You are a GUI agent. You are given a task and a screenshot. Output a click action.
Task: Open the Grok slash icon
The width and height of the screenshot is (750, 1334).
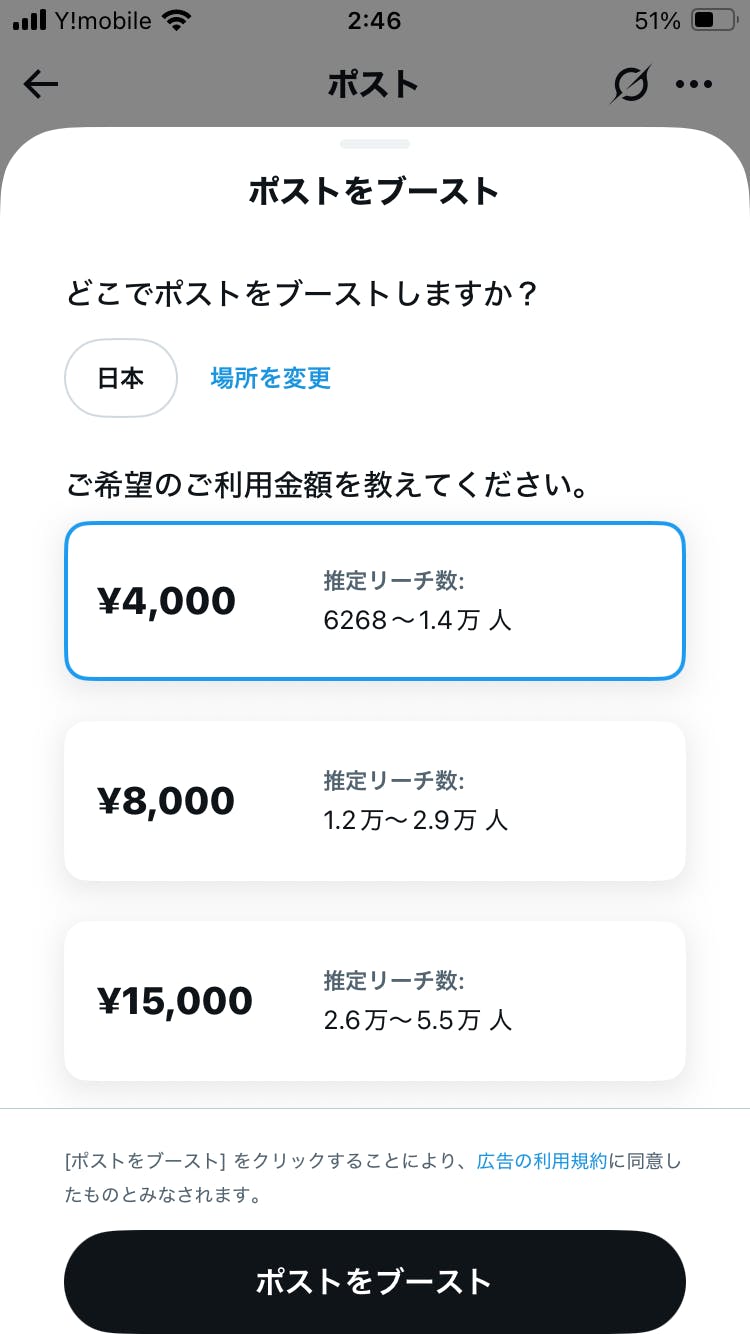click(x=630, y=85)
